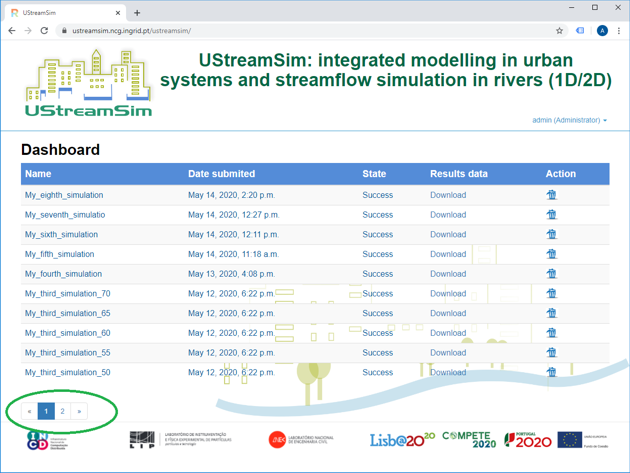Click the trash icon in My_fifth_simulation row
This screenshot has height=473, width=630.
[x=552, y=254]
